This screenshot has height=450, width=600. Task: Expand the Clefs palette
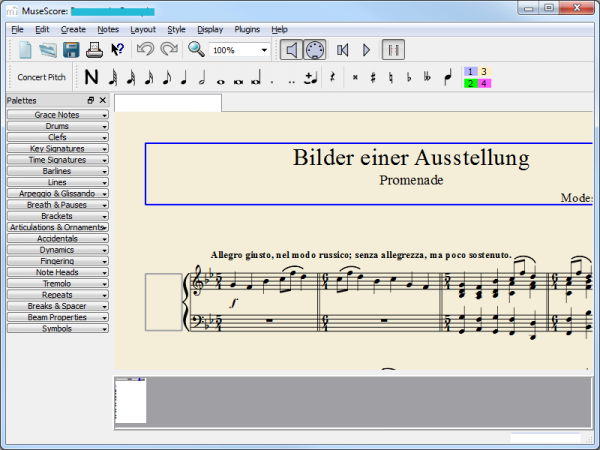tap(58, 137)
